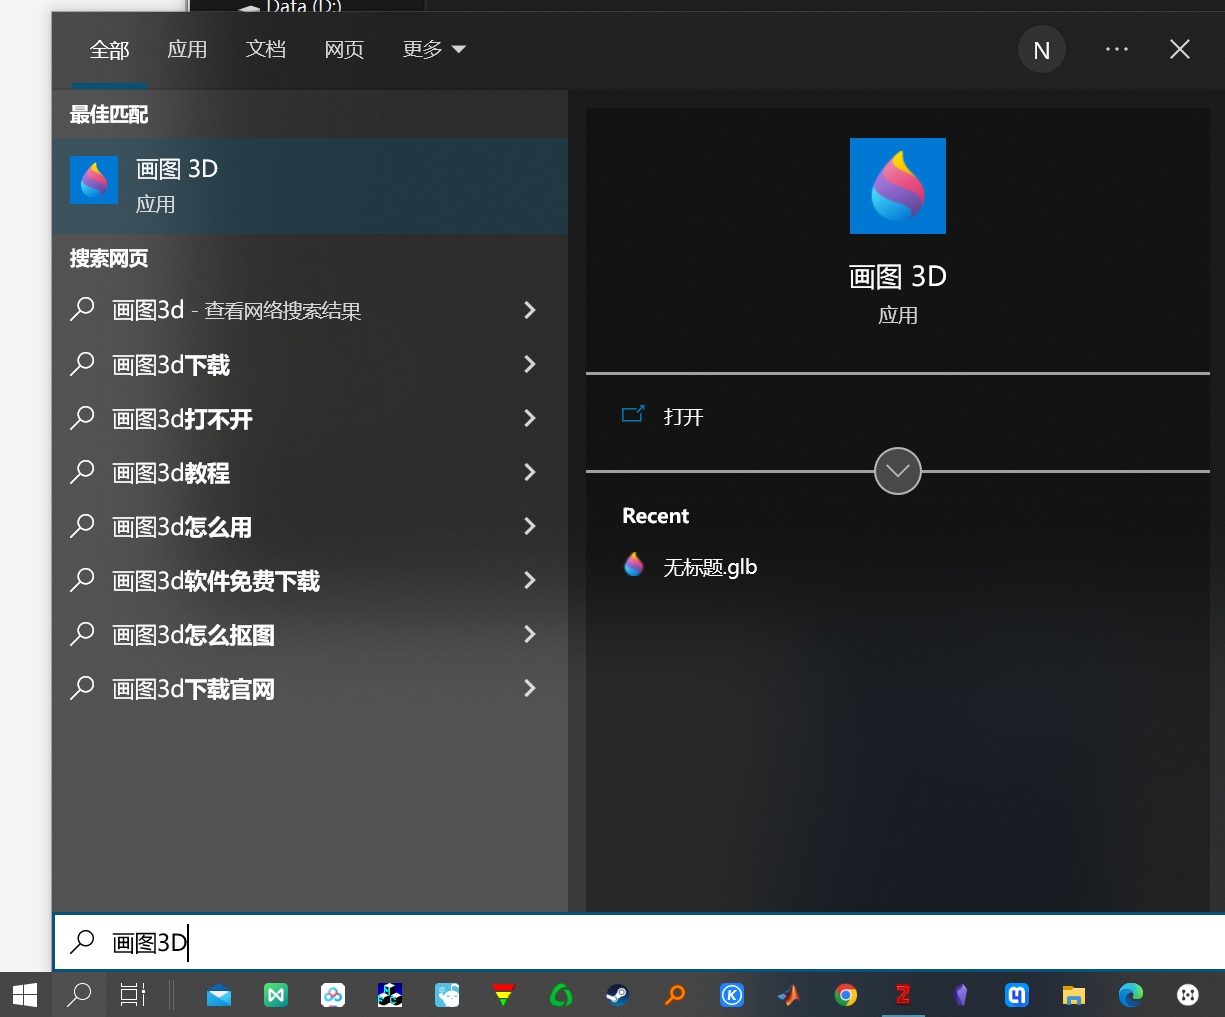Image resolution: width=1225 pixels, height=1017 pixels.
Task: Click the 无标题.glb file icon
Action: point(634,565)
